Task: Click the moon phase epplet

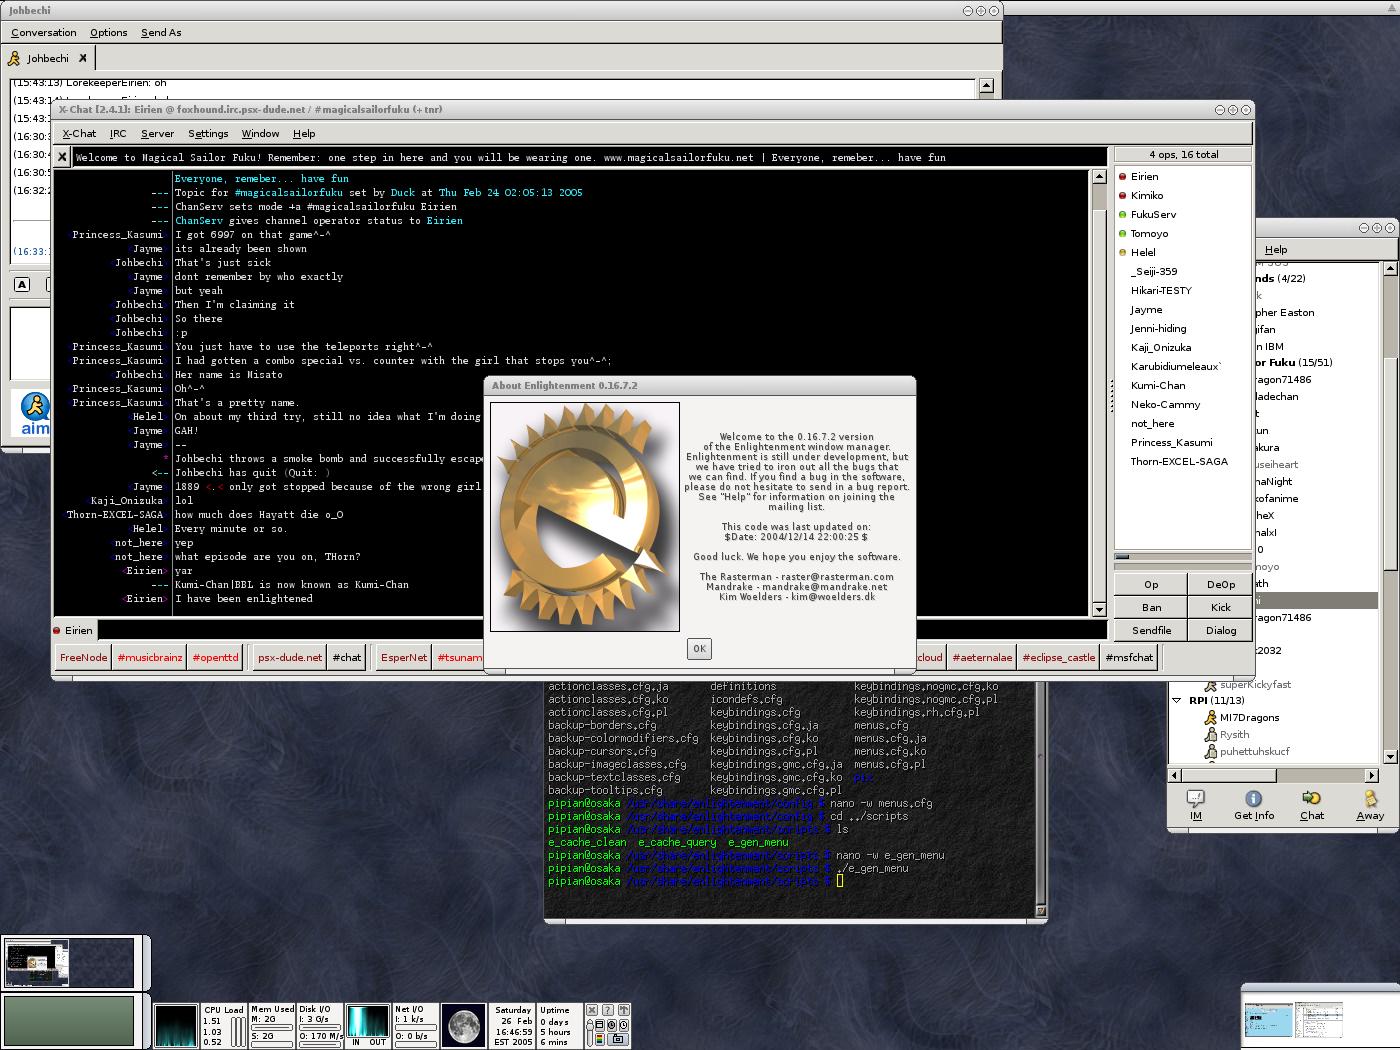Action: click(x=463, y=1026)
